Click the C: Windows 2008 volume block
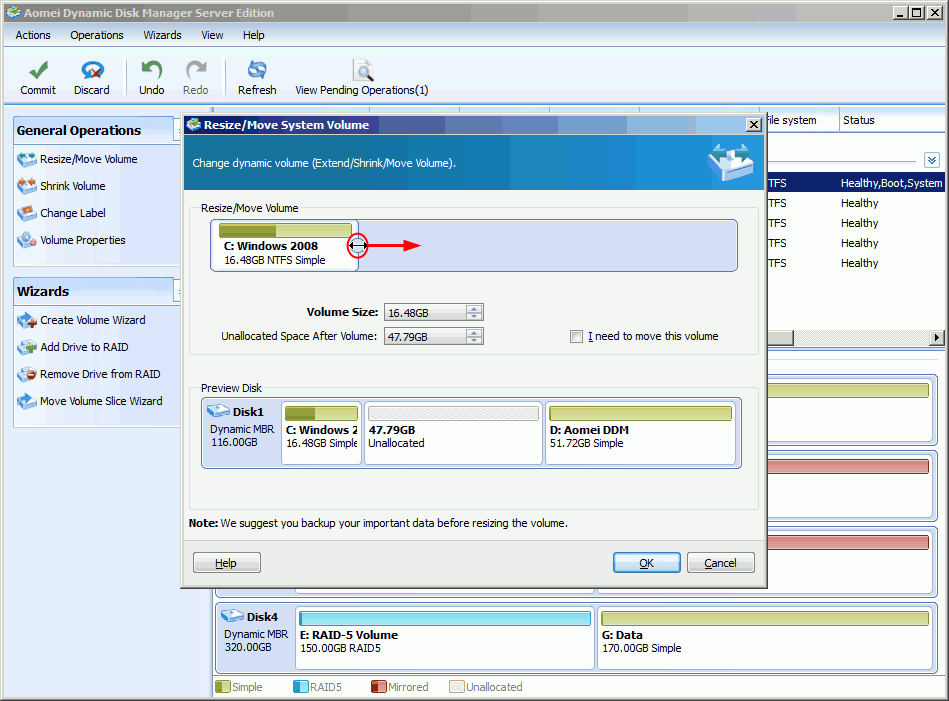This screenshot has height=701, width=949. [284, 245]
